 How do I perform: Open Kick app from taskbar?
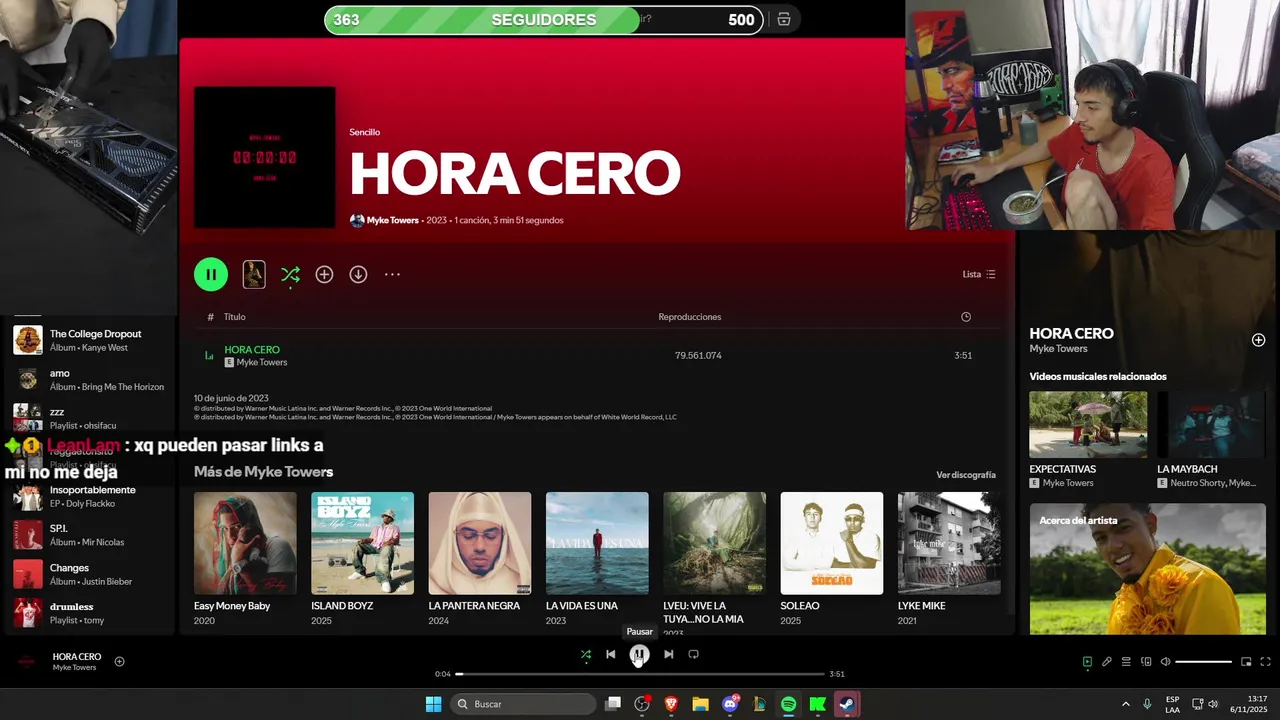817,704
